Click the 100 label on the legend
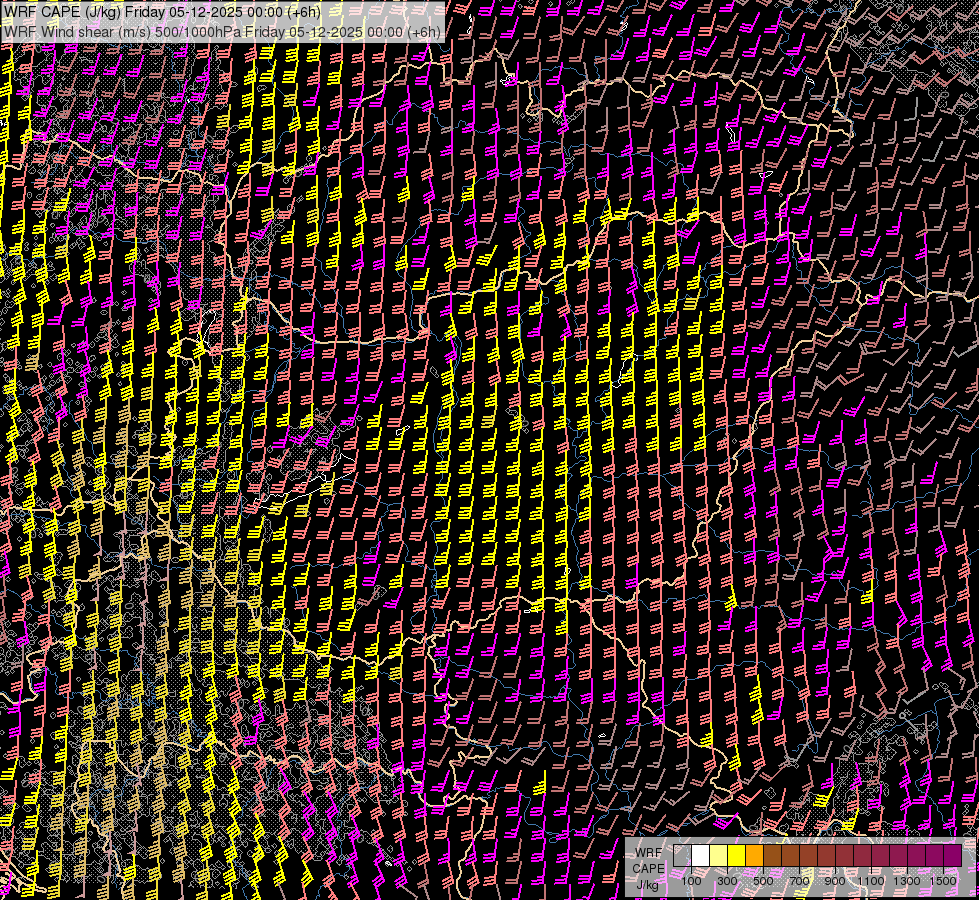Screen dimensions: 979x900 691,881
